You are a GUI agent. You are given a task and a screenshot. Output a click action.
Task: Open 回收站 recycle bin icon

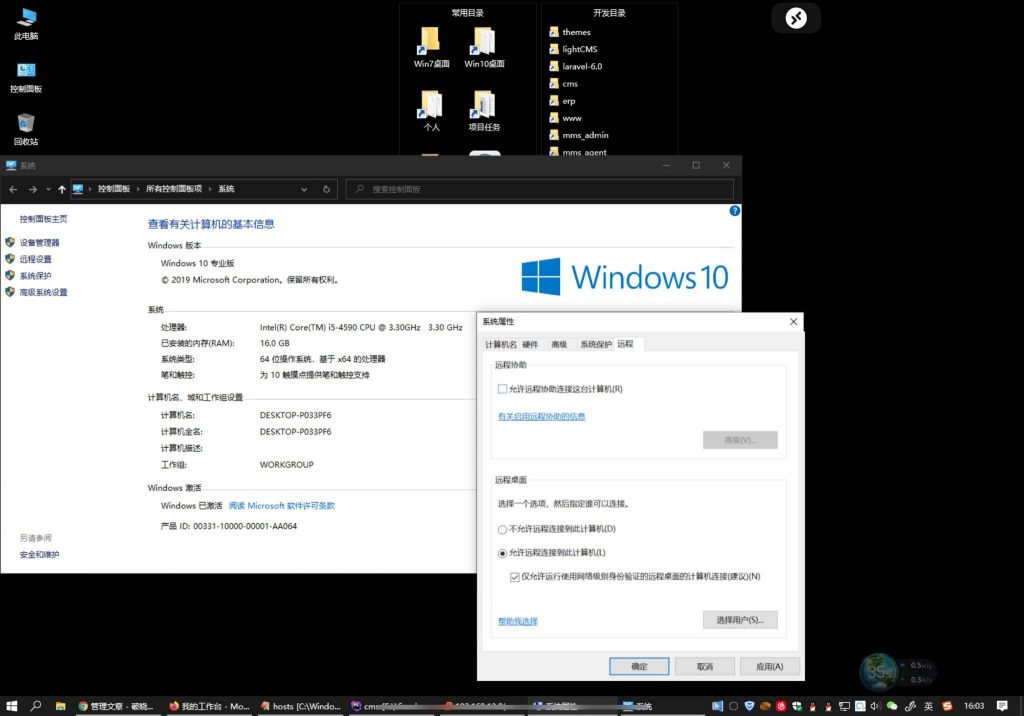[26, 129]
